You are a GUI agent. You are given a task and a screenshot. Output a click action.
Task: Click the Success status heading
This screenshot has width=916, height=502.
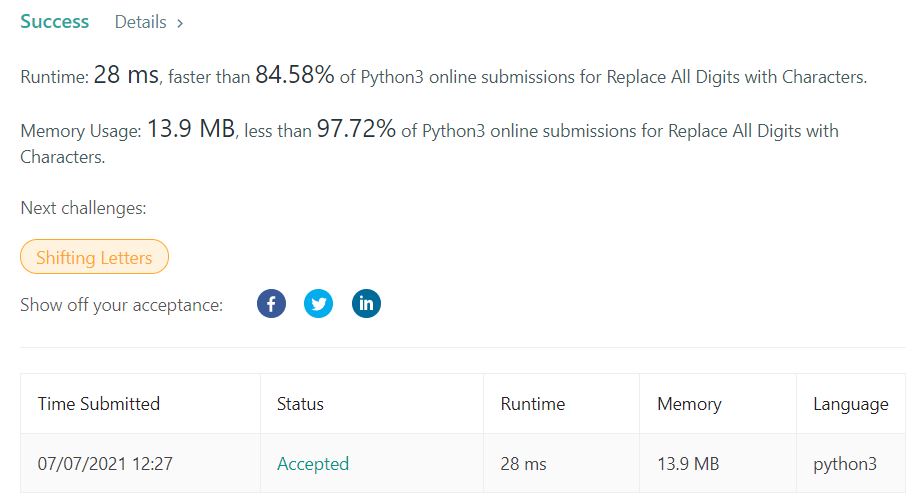(x=54, y=22)
